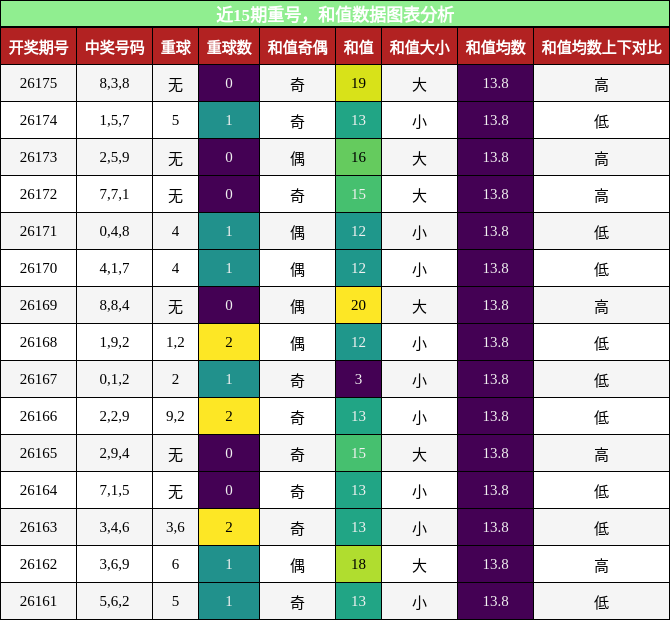Select period number 26175

38,83
